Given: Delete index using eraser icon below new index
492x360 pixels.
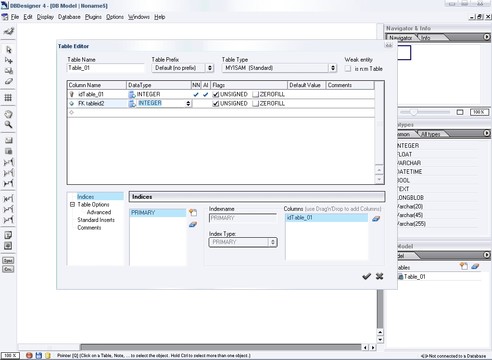Looking at the screenshot, I should [x=193, y=224].
